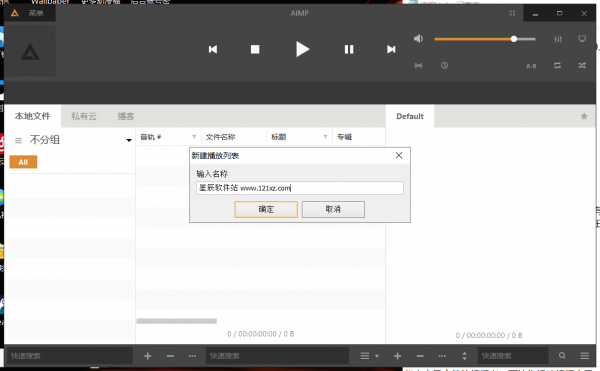
Task: Toggle repeat playback mode
Action: tap(557, 66)
